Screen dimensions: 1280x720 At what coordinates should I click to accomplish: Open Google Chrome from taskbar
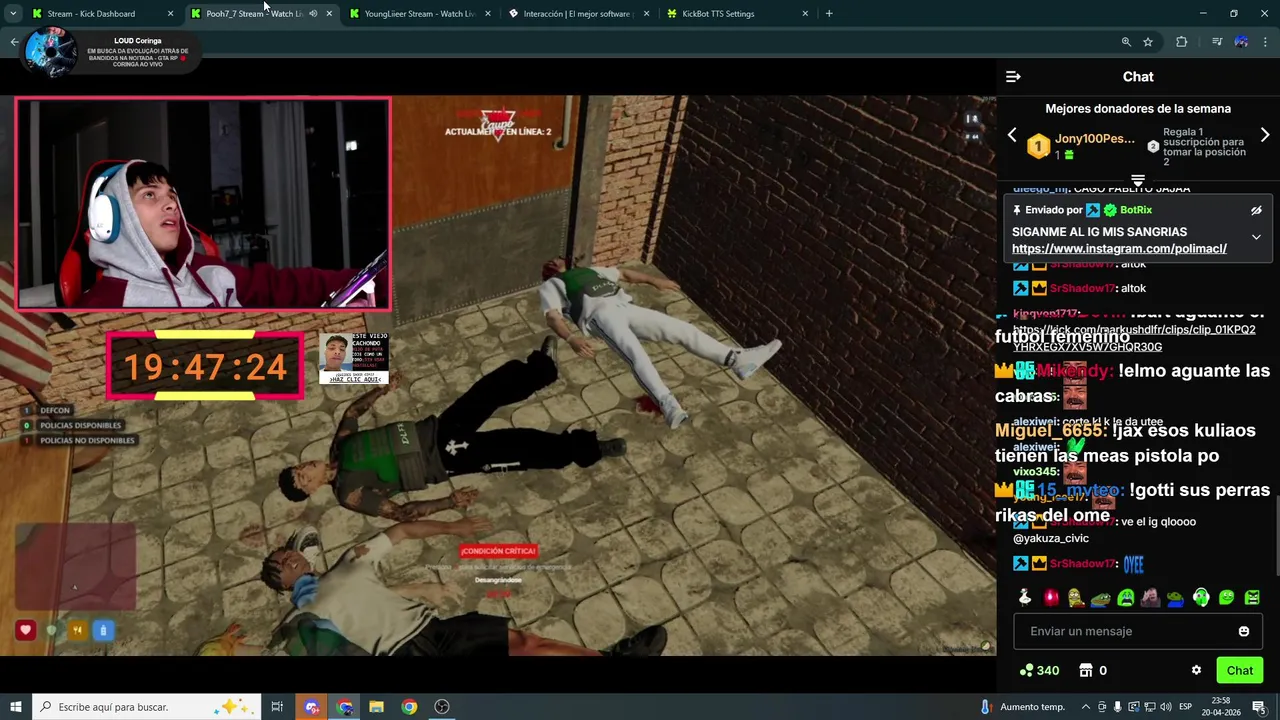click(x=409, y=707)
